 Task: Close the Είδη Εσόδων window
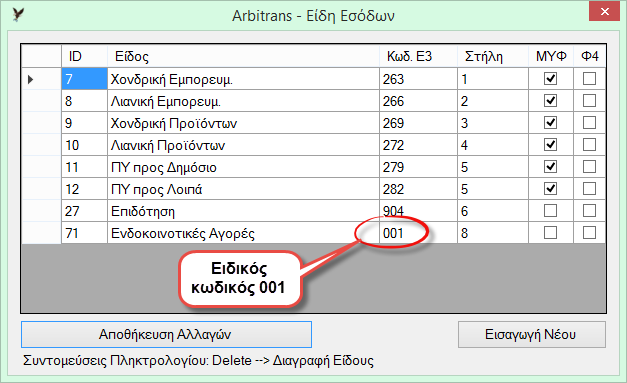coord(604,12)
